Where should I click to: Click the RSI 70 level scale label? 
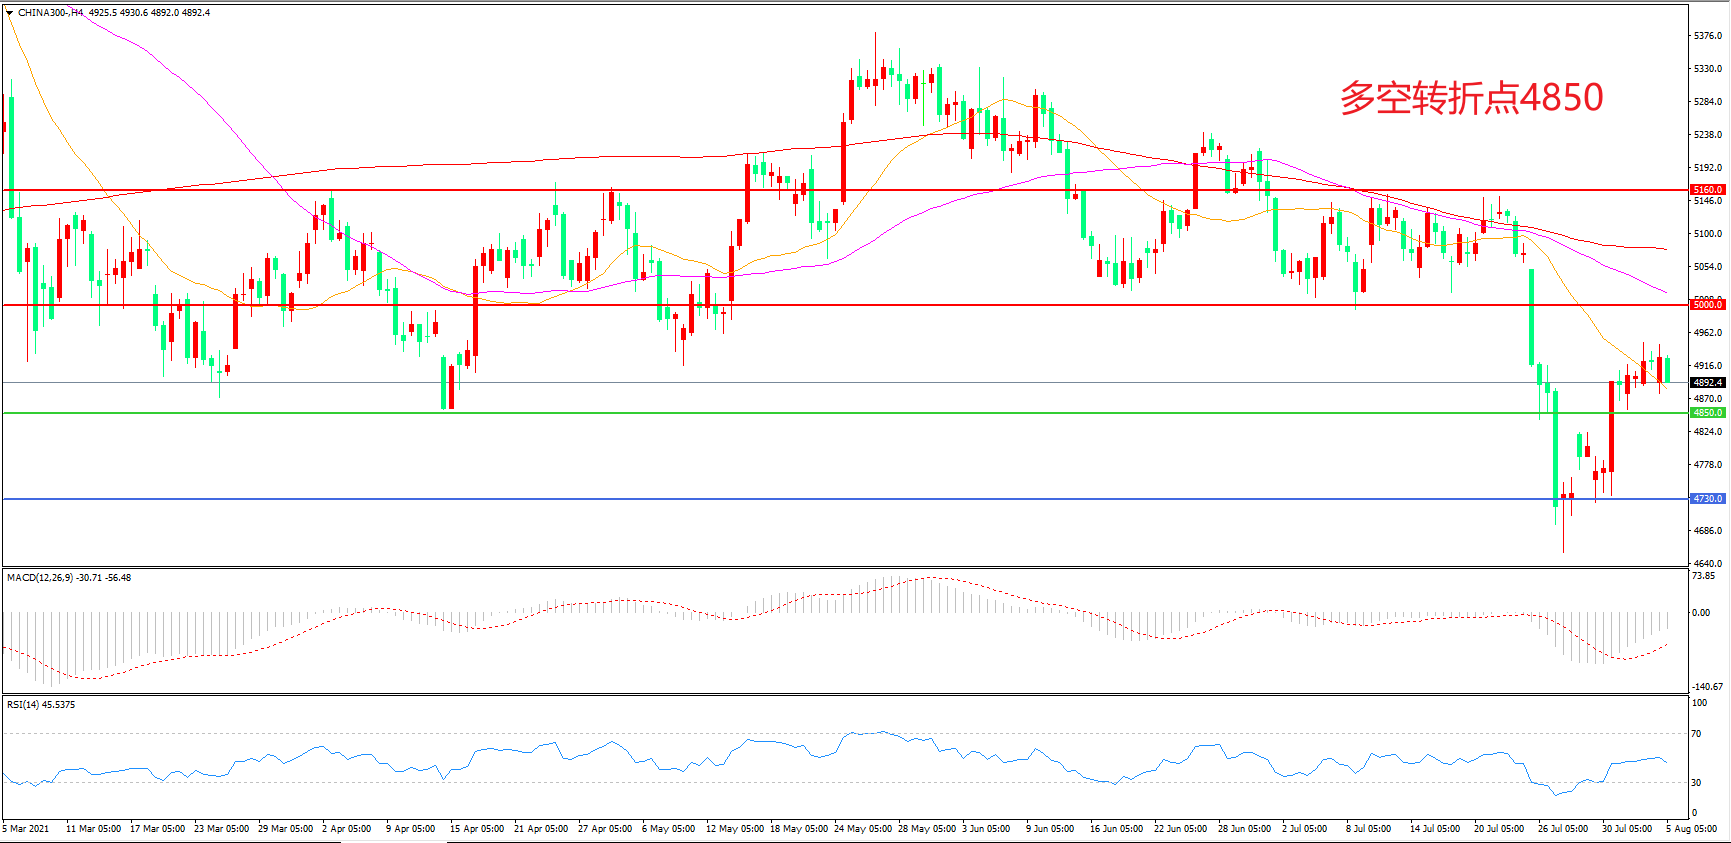click(1697, 734)
